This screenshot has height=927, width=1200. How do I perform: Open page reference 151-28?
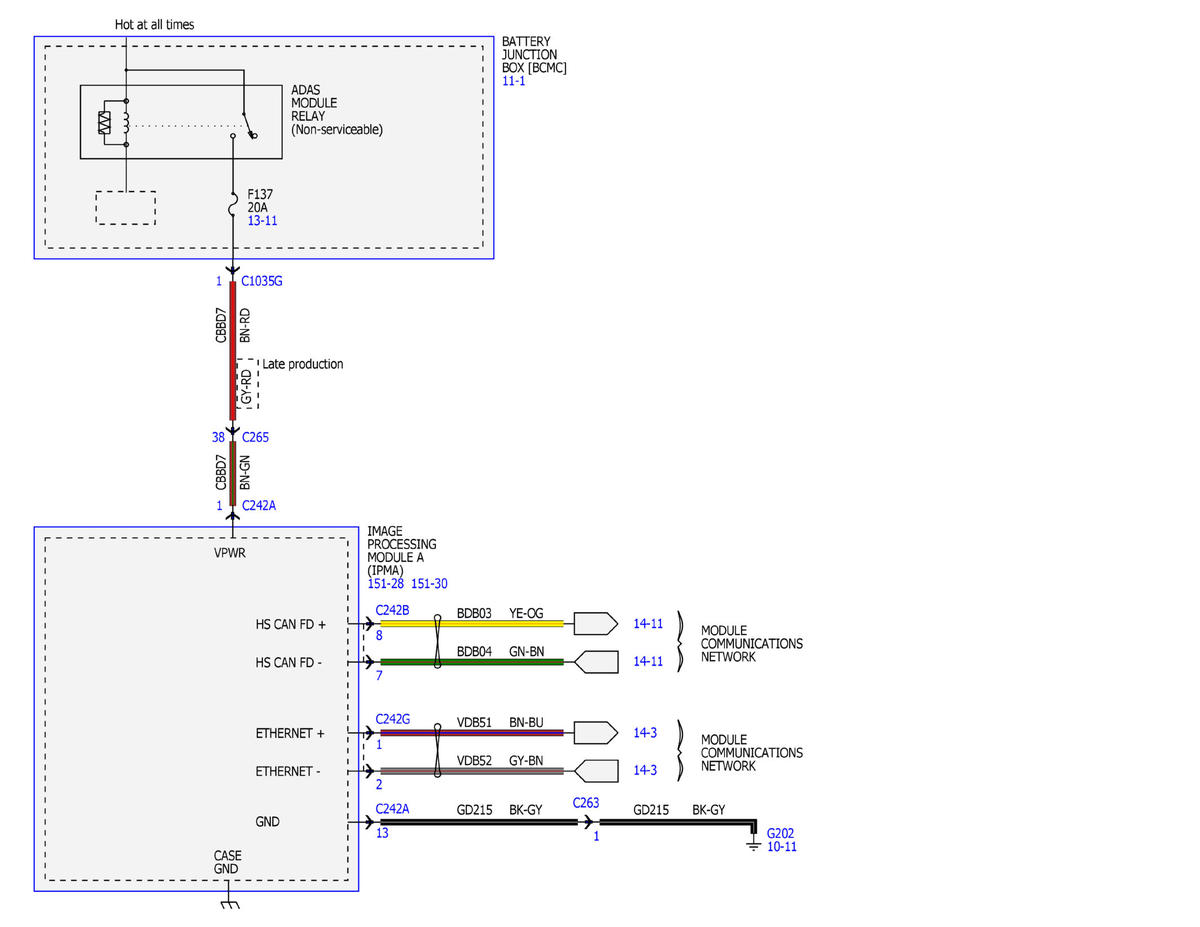point(385,583)
